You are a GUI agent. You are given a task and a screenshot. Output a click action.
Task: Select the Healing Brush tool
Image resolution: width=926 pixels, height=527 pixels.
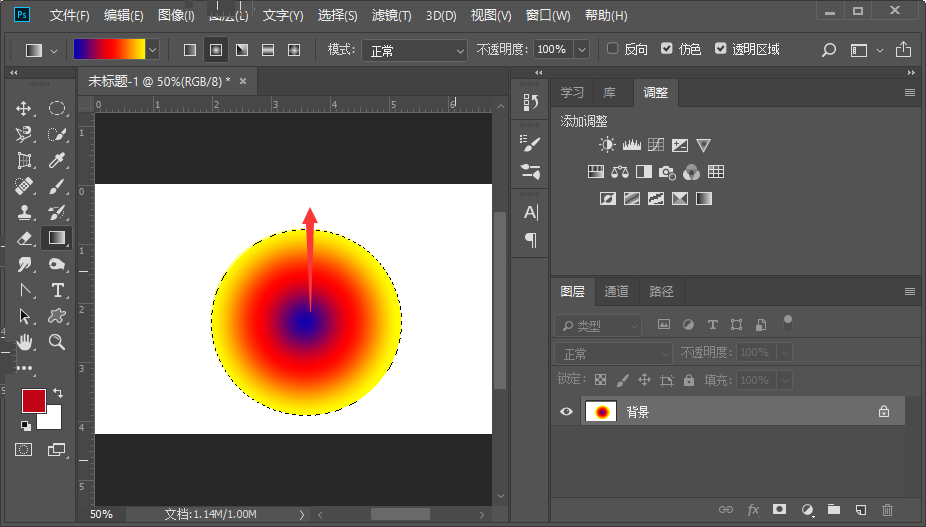24,186
